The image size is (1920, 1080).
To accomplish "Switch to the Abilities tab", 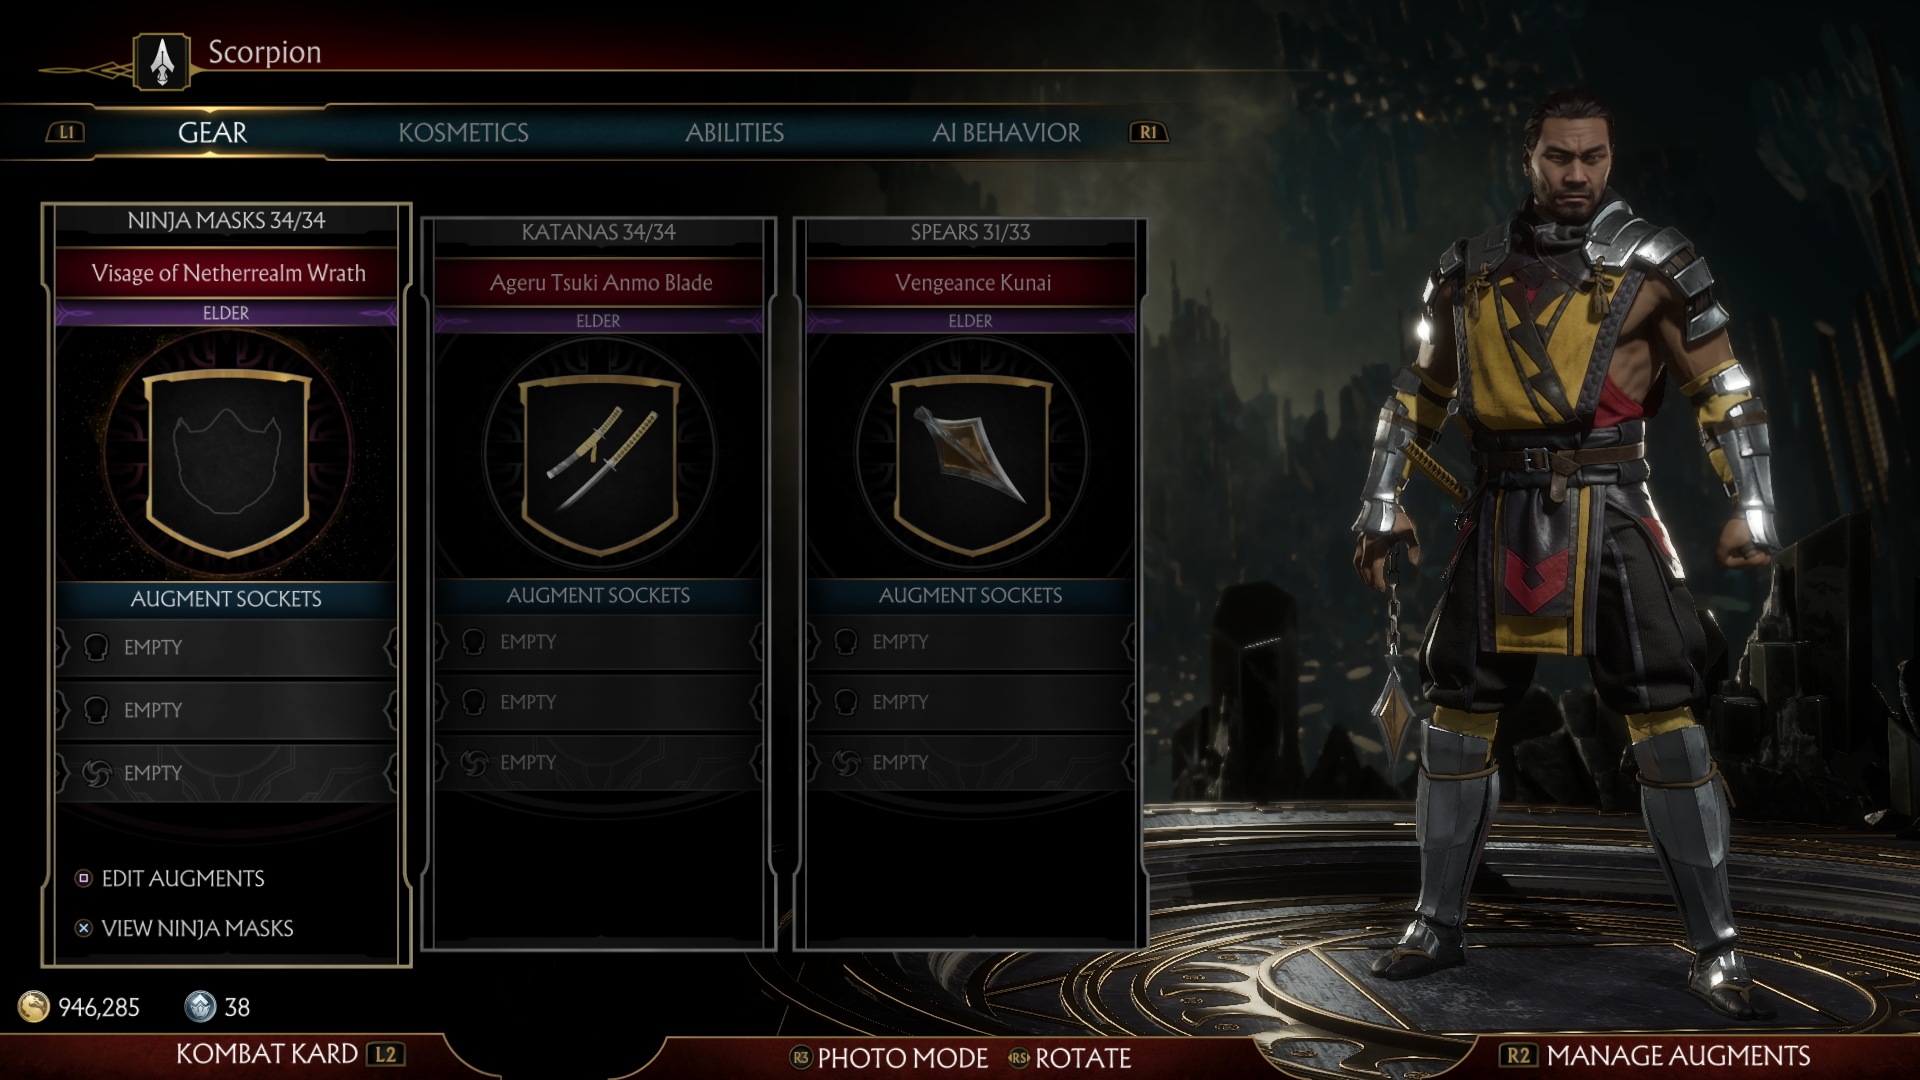I will click(734, 133).
